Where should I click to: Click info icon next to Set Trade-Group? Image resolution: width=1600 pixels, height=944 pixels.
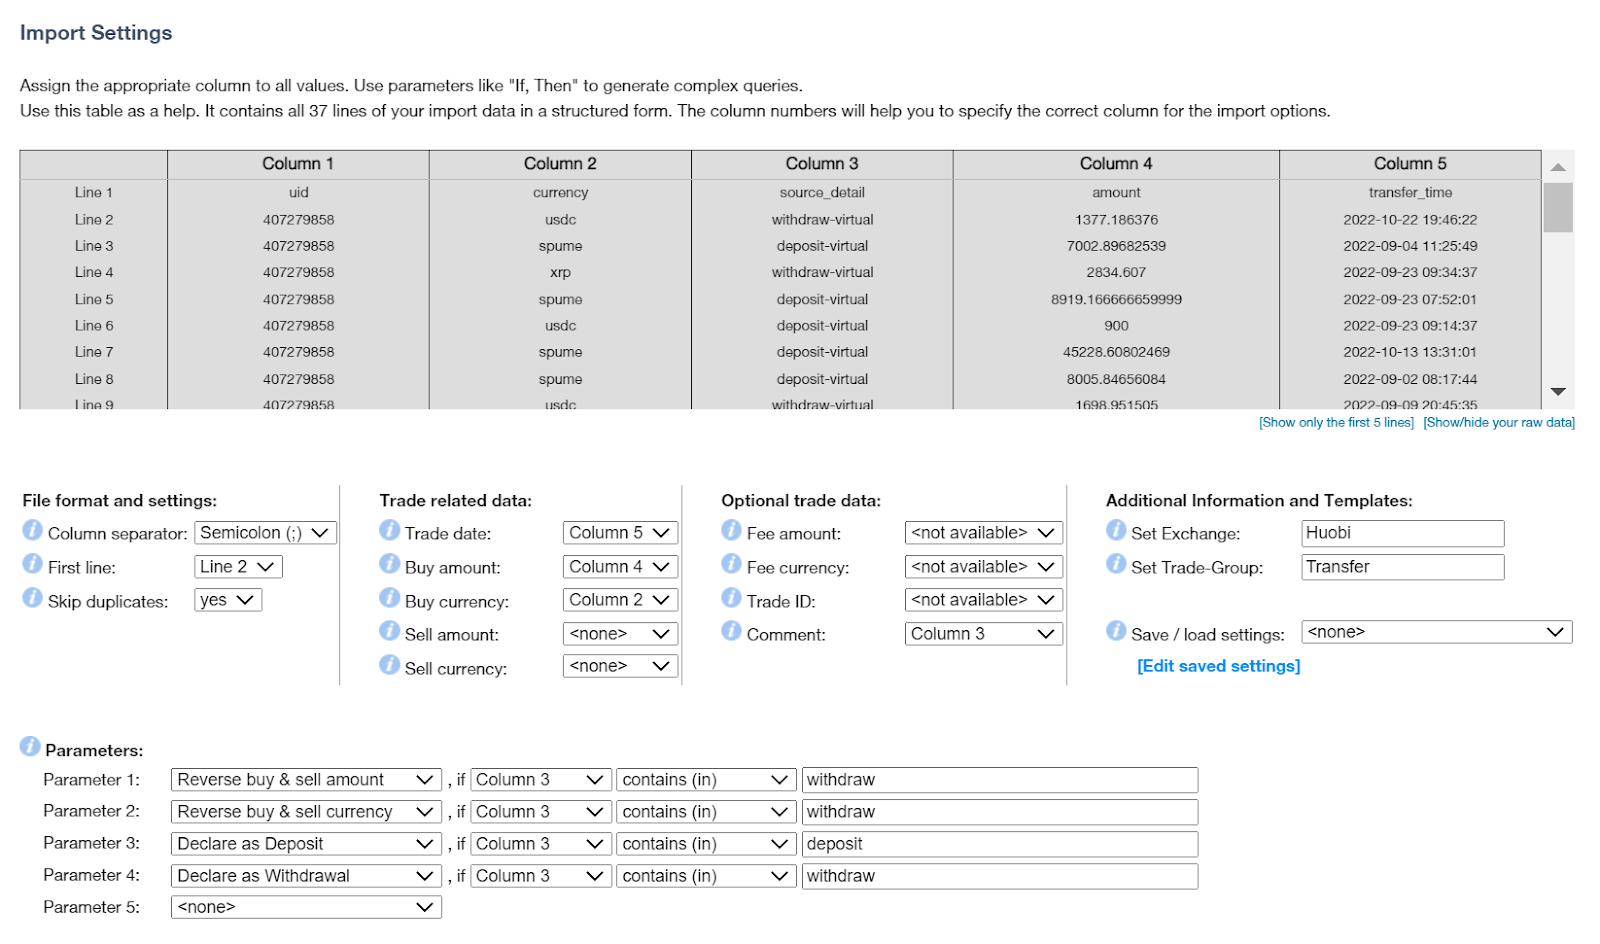(1116, 564)
